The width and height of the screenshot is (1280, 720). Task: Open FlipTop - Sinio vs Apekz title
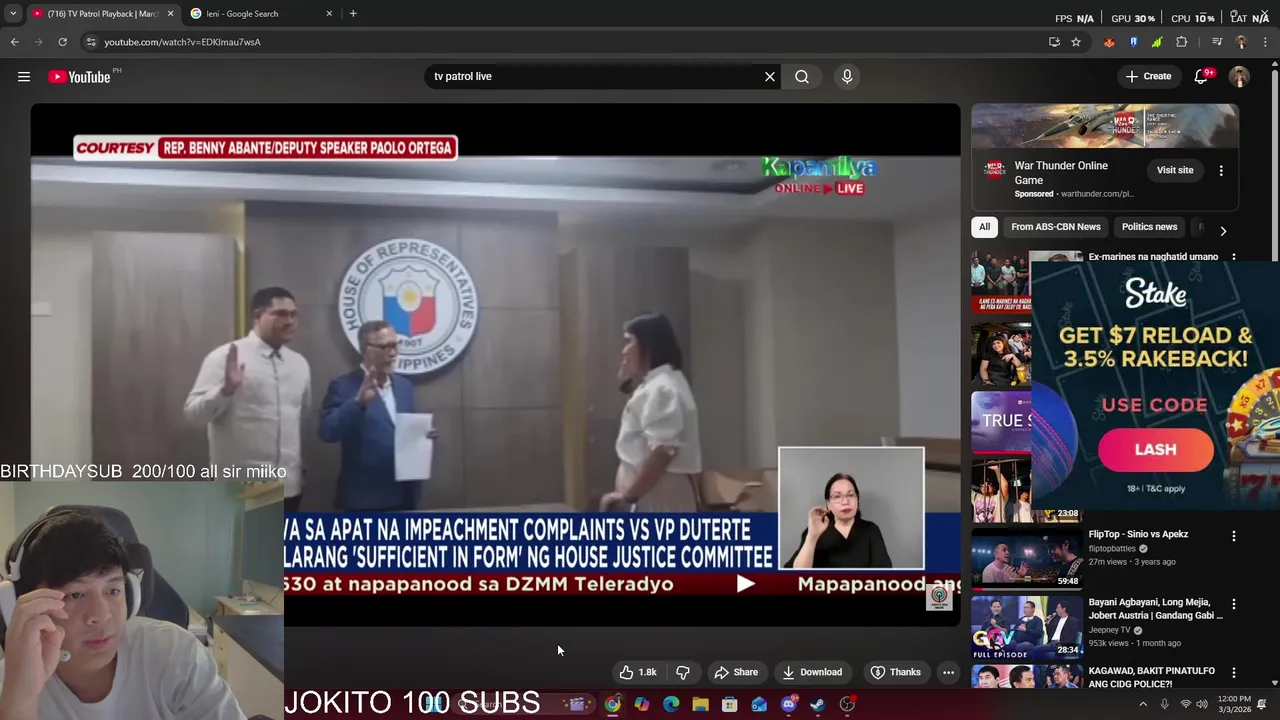[1138, 534]
